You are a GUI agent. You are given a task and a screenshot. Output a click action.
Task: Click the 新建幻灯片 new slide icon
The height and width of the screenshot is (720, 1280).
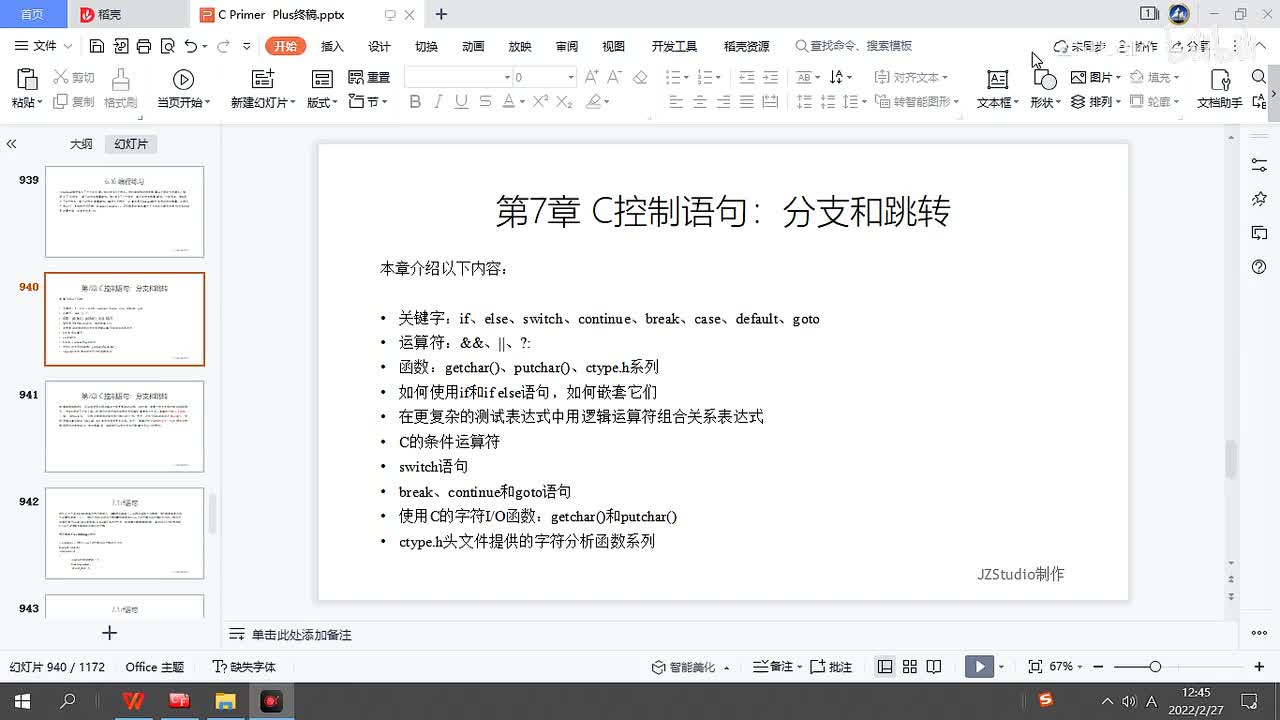(262, 80)
